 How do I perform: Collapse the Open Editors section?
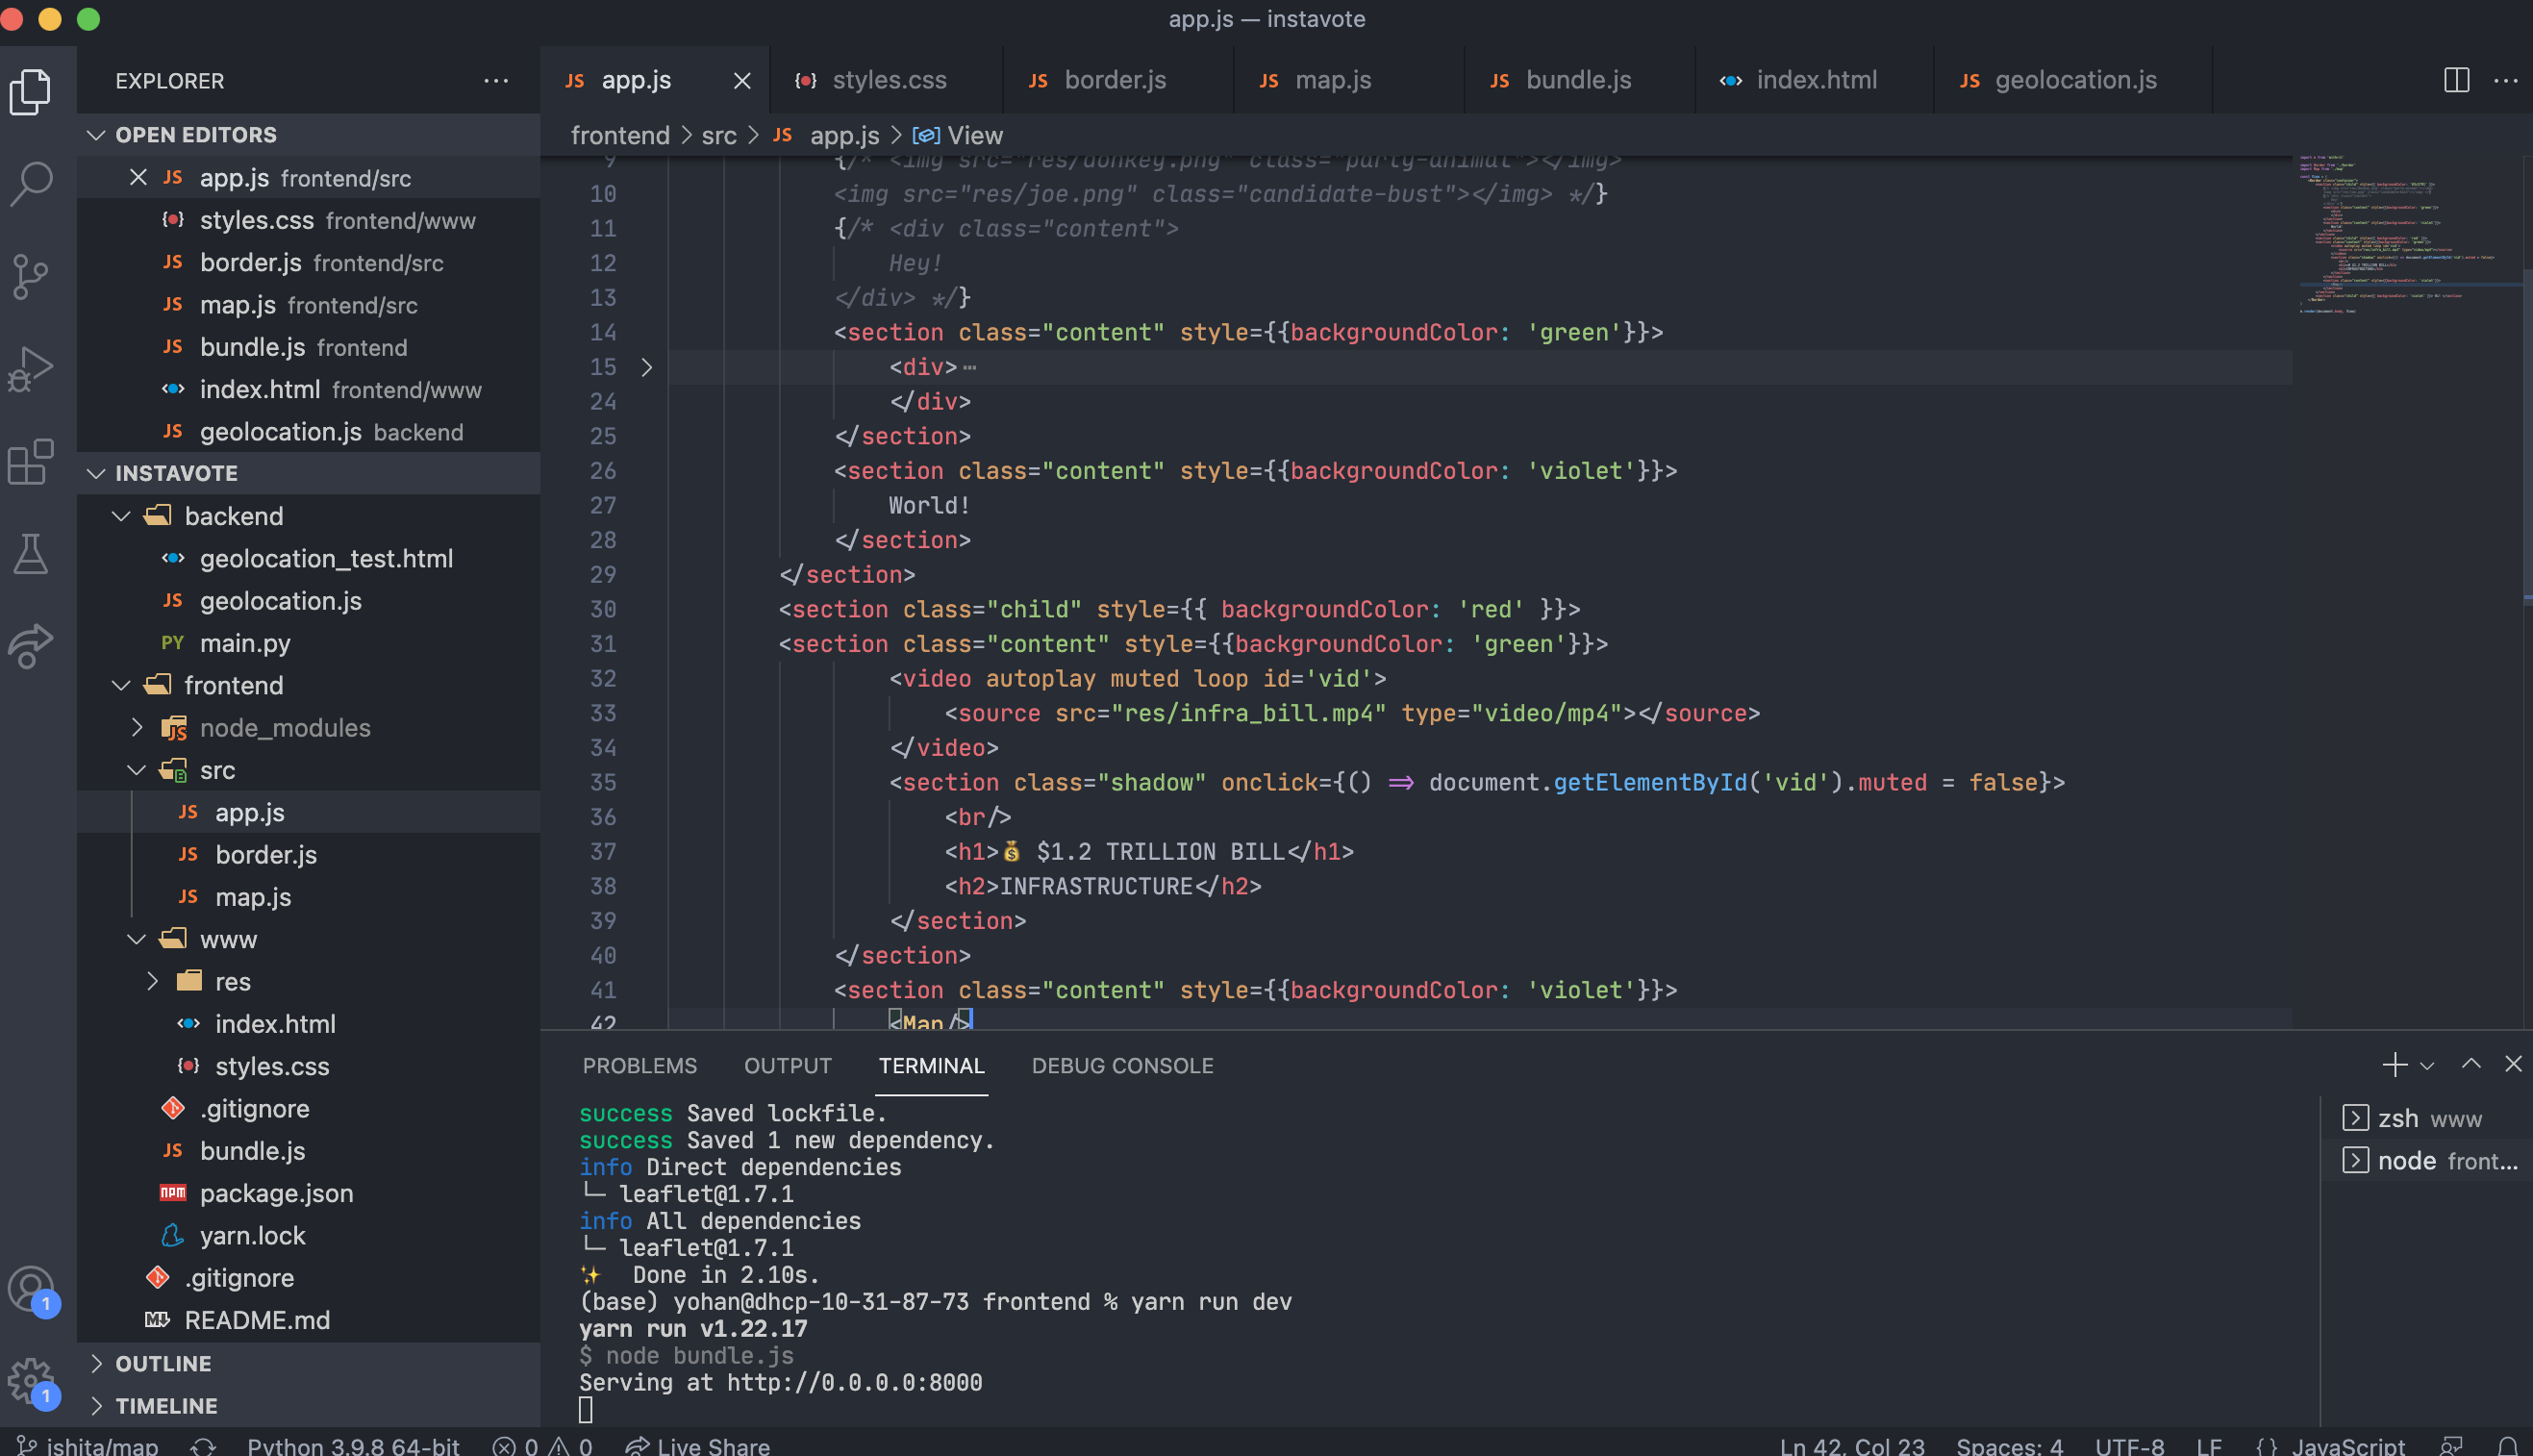tap(96, 135)
